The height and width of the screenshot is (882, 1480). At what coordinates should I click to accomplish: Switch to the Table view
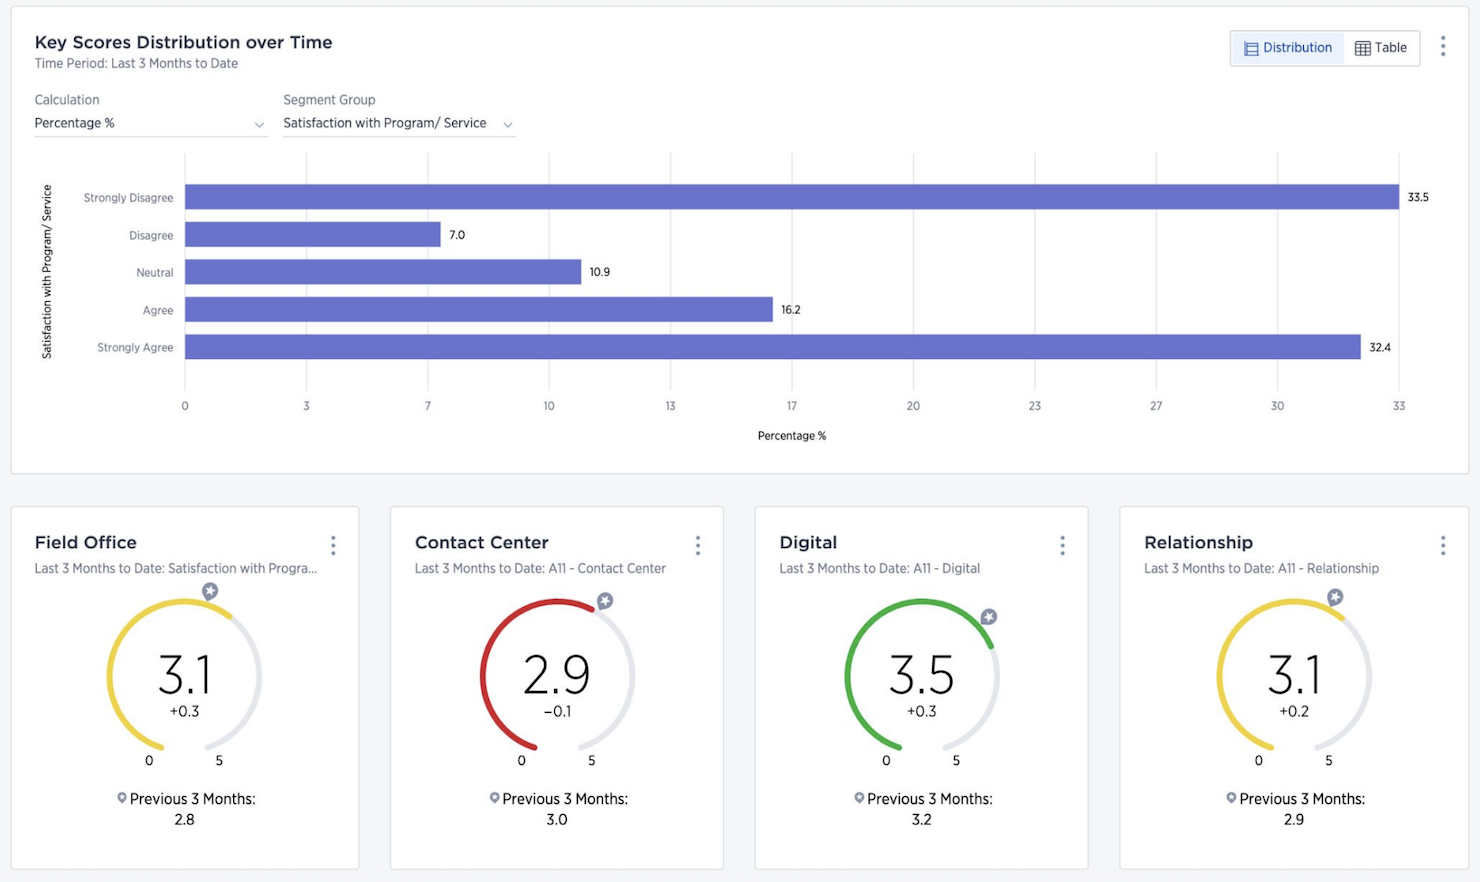click(x=1381, y=47)
